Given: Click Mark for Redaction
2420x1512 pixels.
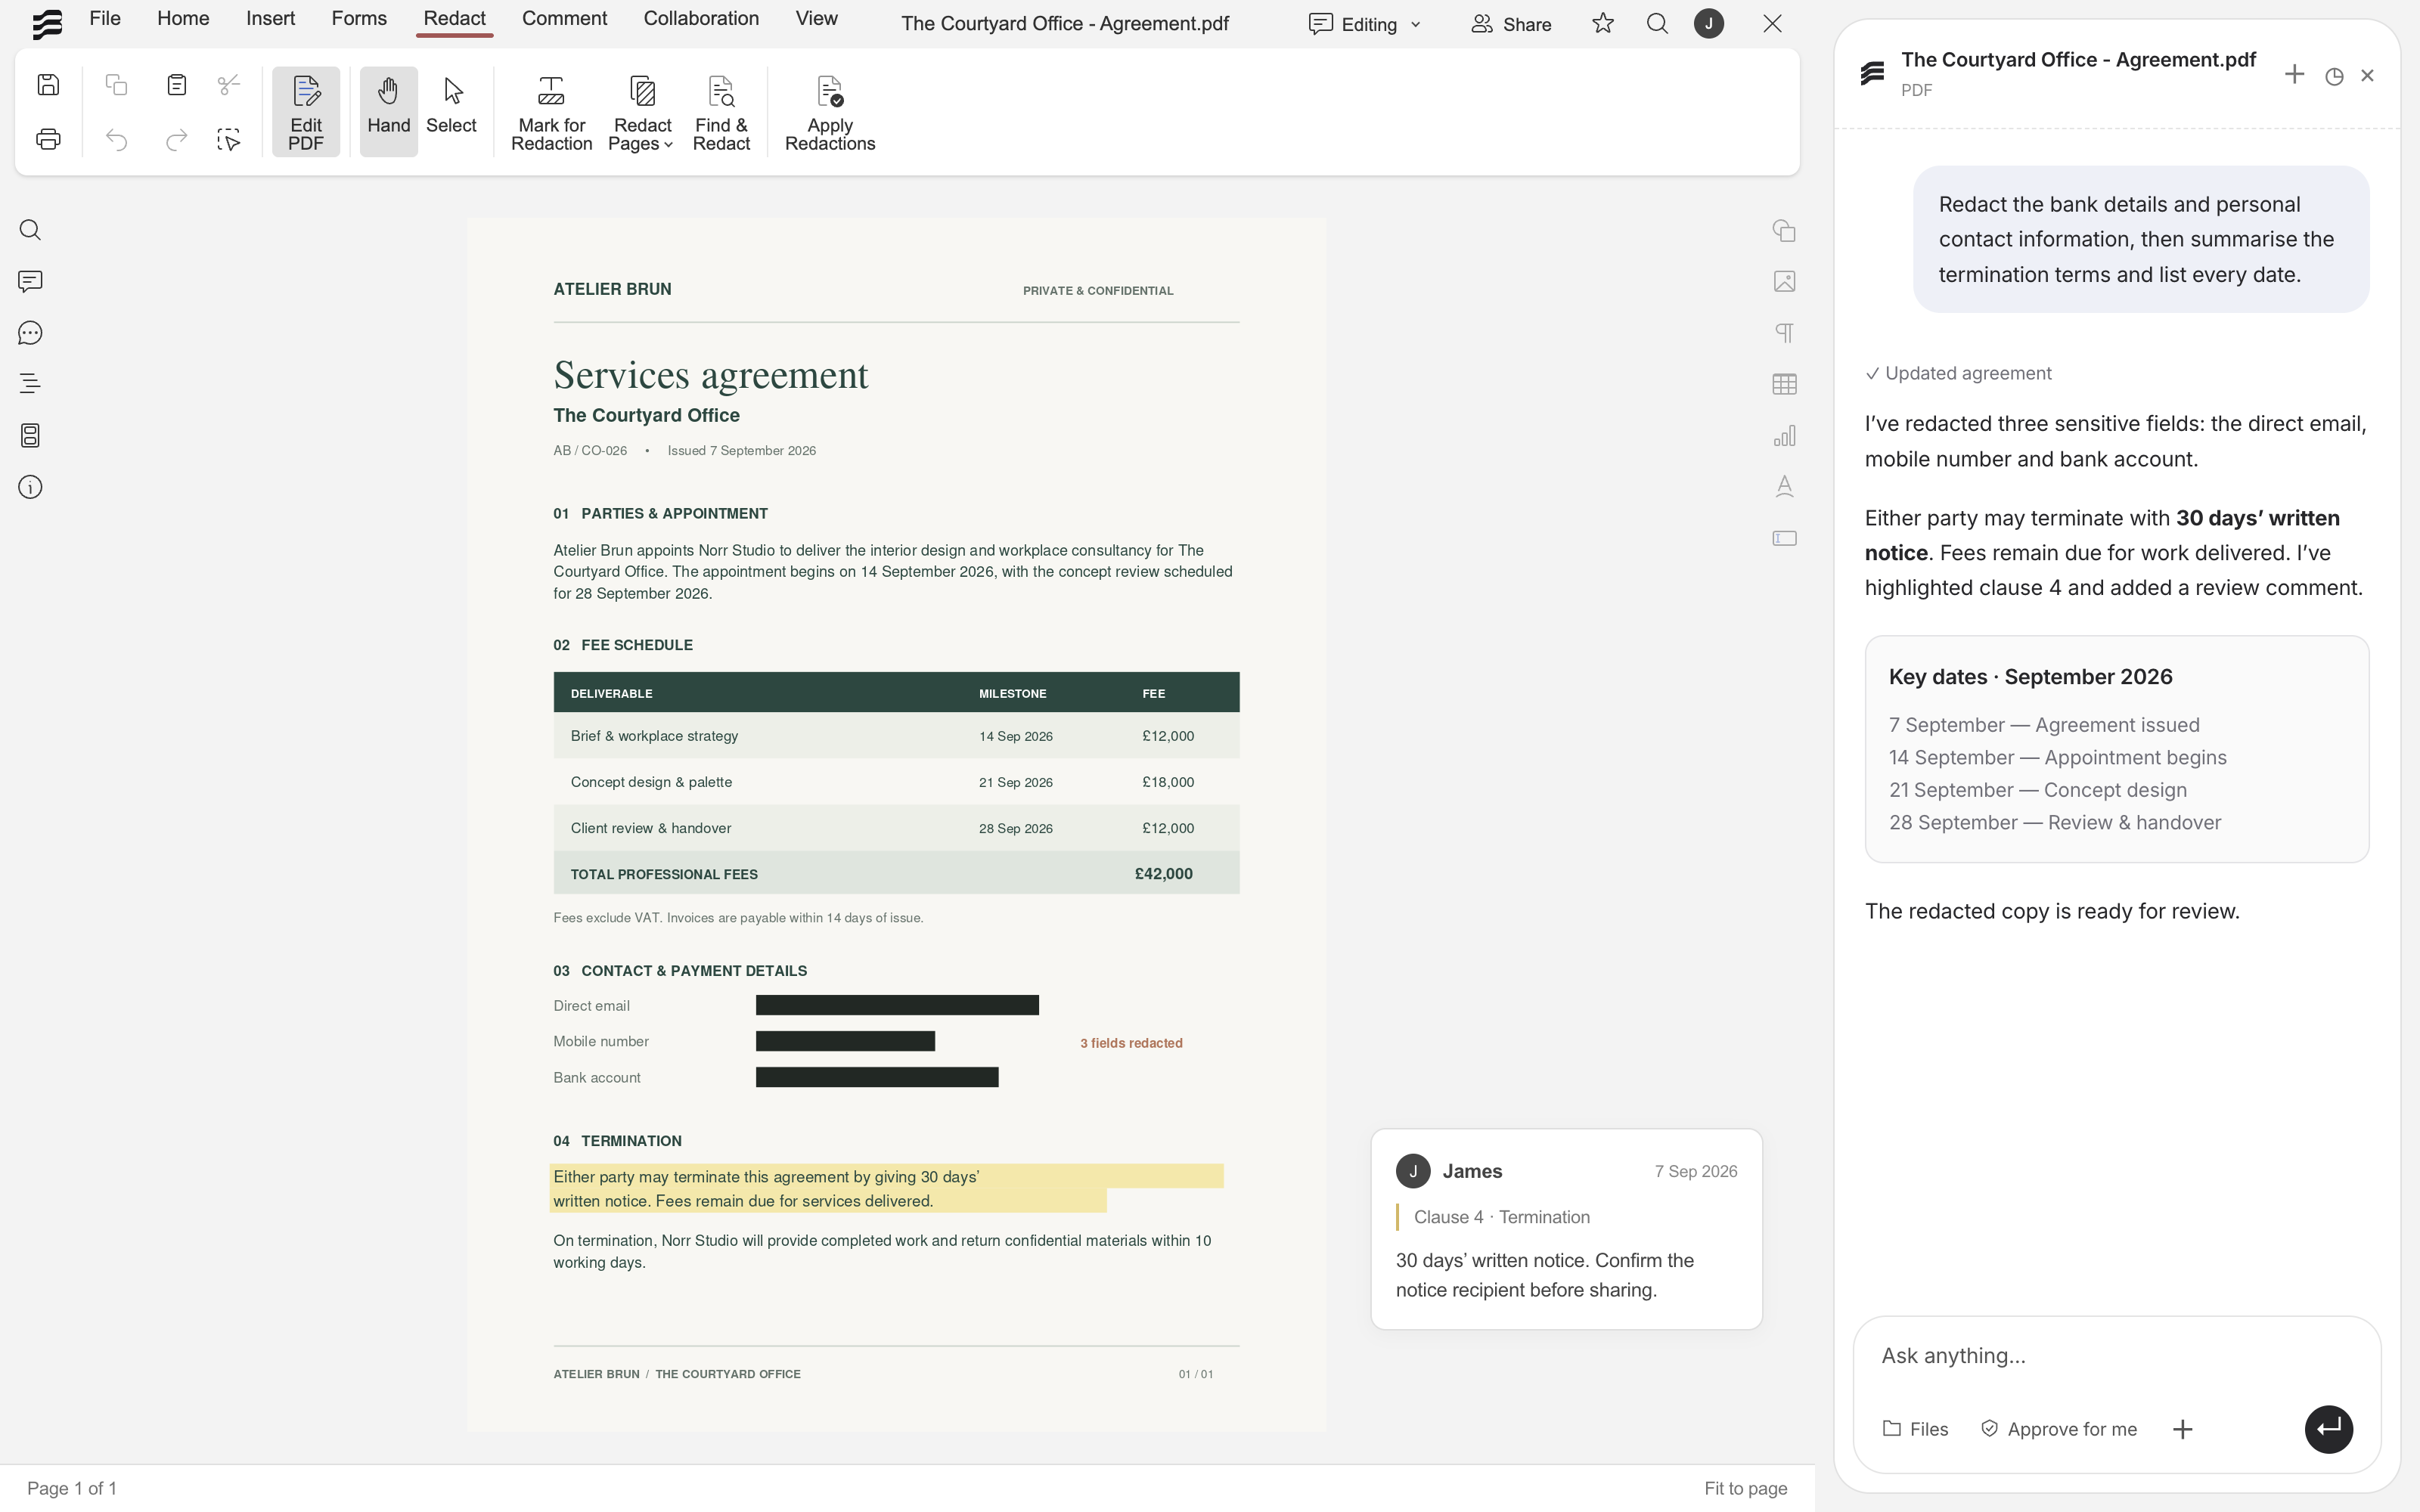Looking at the screenshot, I should (x=551, y=113).
